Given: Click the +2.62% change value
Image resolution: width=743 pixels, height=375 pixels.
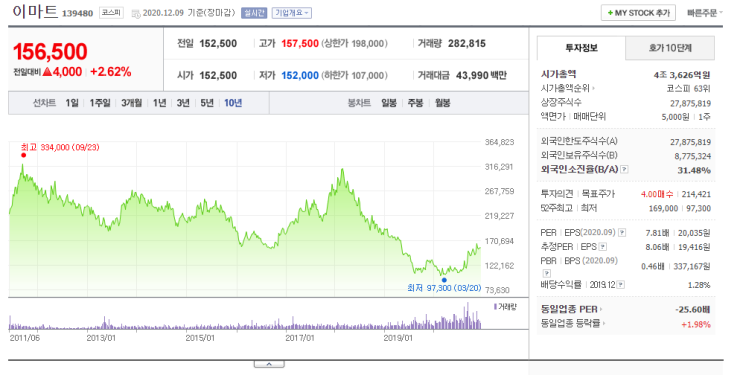Looking at the screenshot, I should coord(110,72).
